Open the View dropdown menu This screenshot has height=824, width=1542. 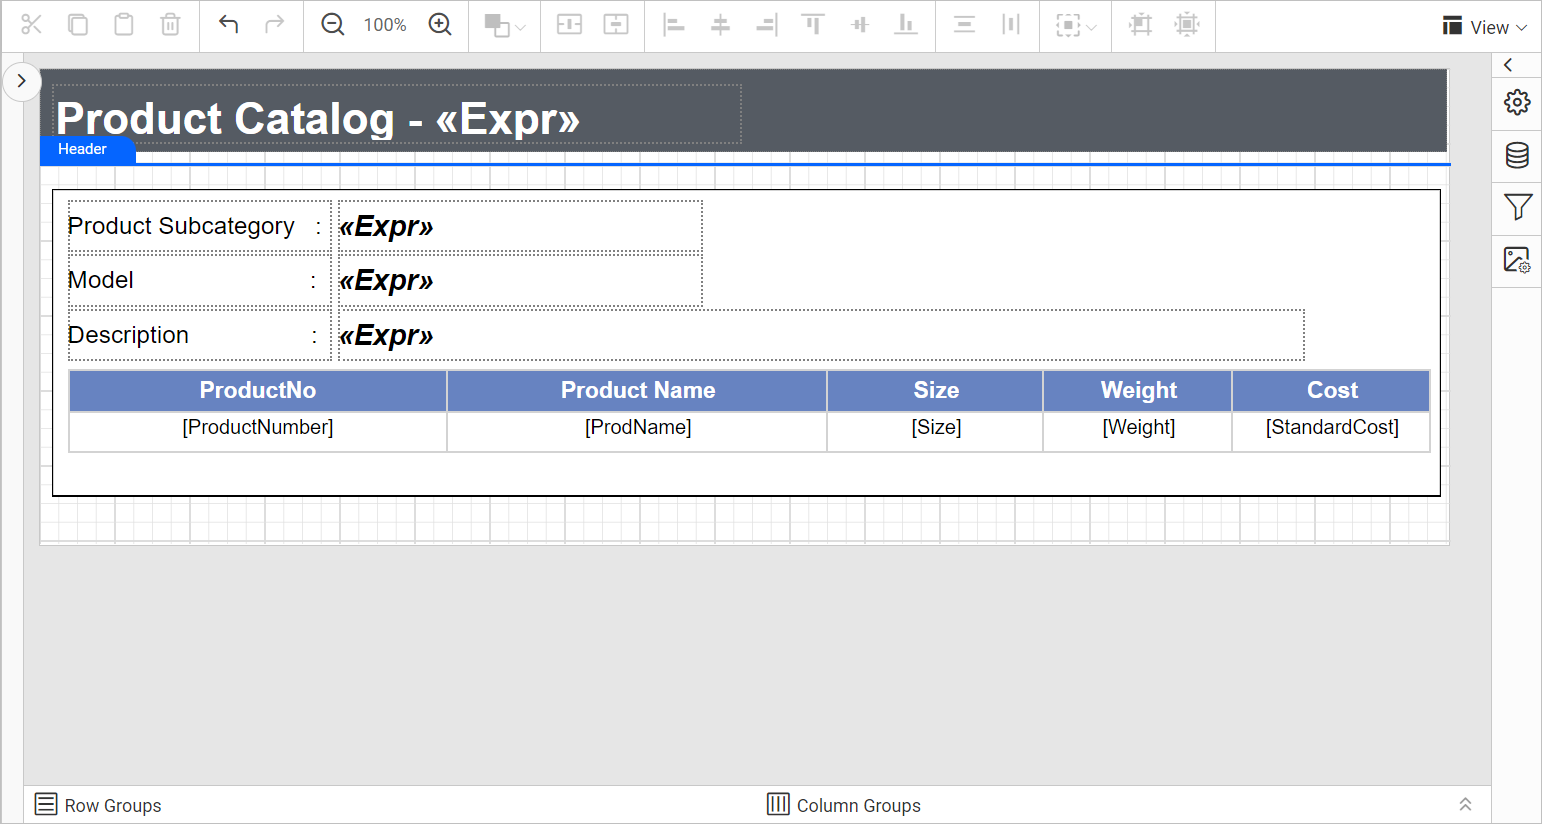1484,27
